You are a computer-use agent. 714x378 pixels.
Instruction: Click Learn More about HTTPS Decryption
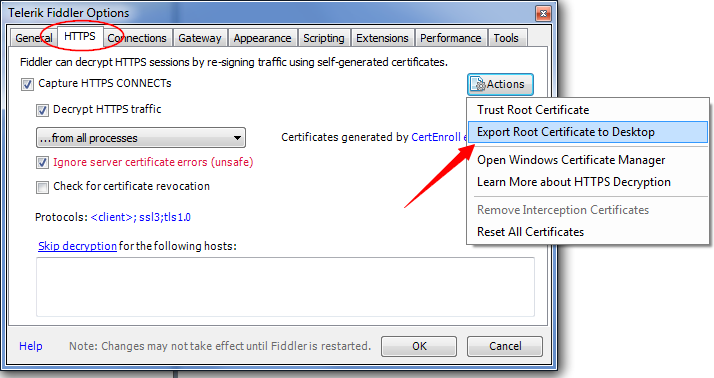coord(588,182)
